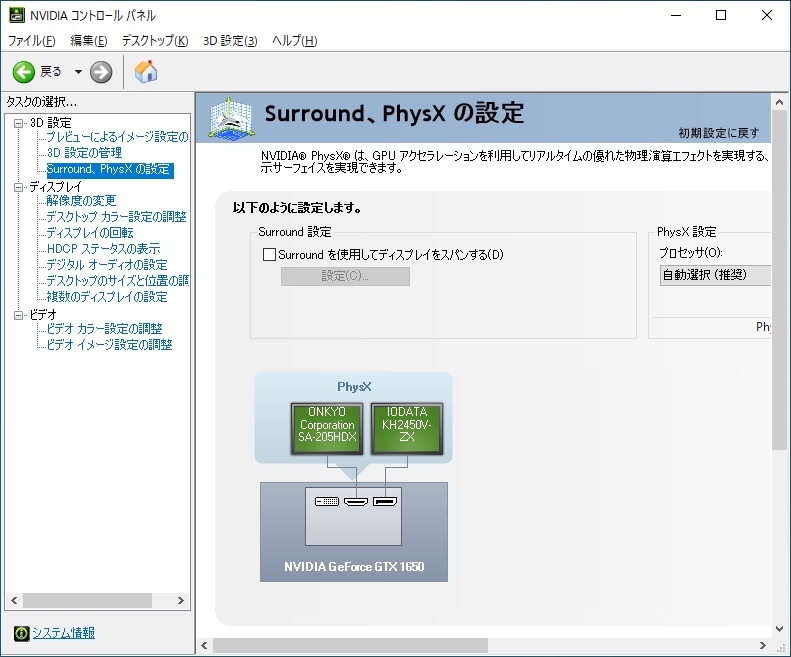The width and height of the screenshot is (791, 657).
Task: Open 3D 設定の管理 tree item
Action: click(84, 153)
